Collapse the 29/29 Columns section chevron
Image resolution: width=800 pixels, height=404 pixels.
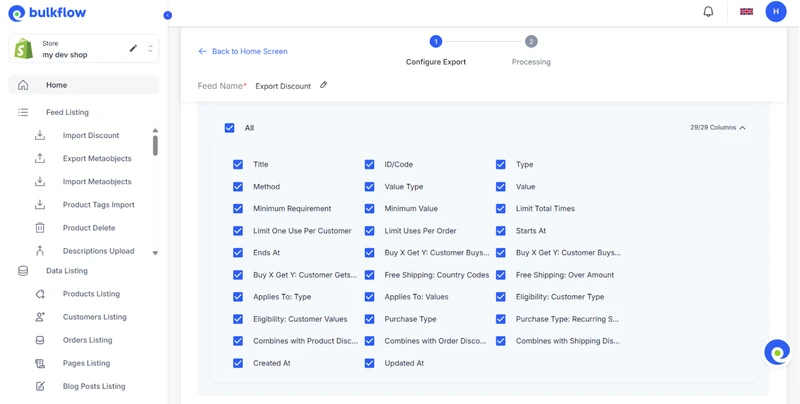click(742, 128)
